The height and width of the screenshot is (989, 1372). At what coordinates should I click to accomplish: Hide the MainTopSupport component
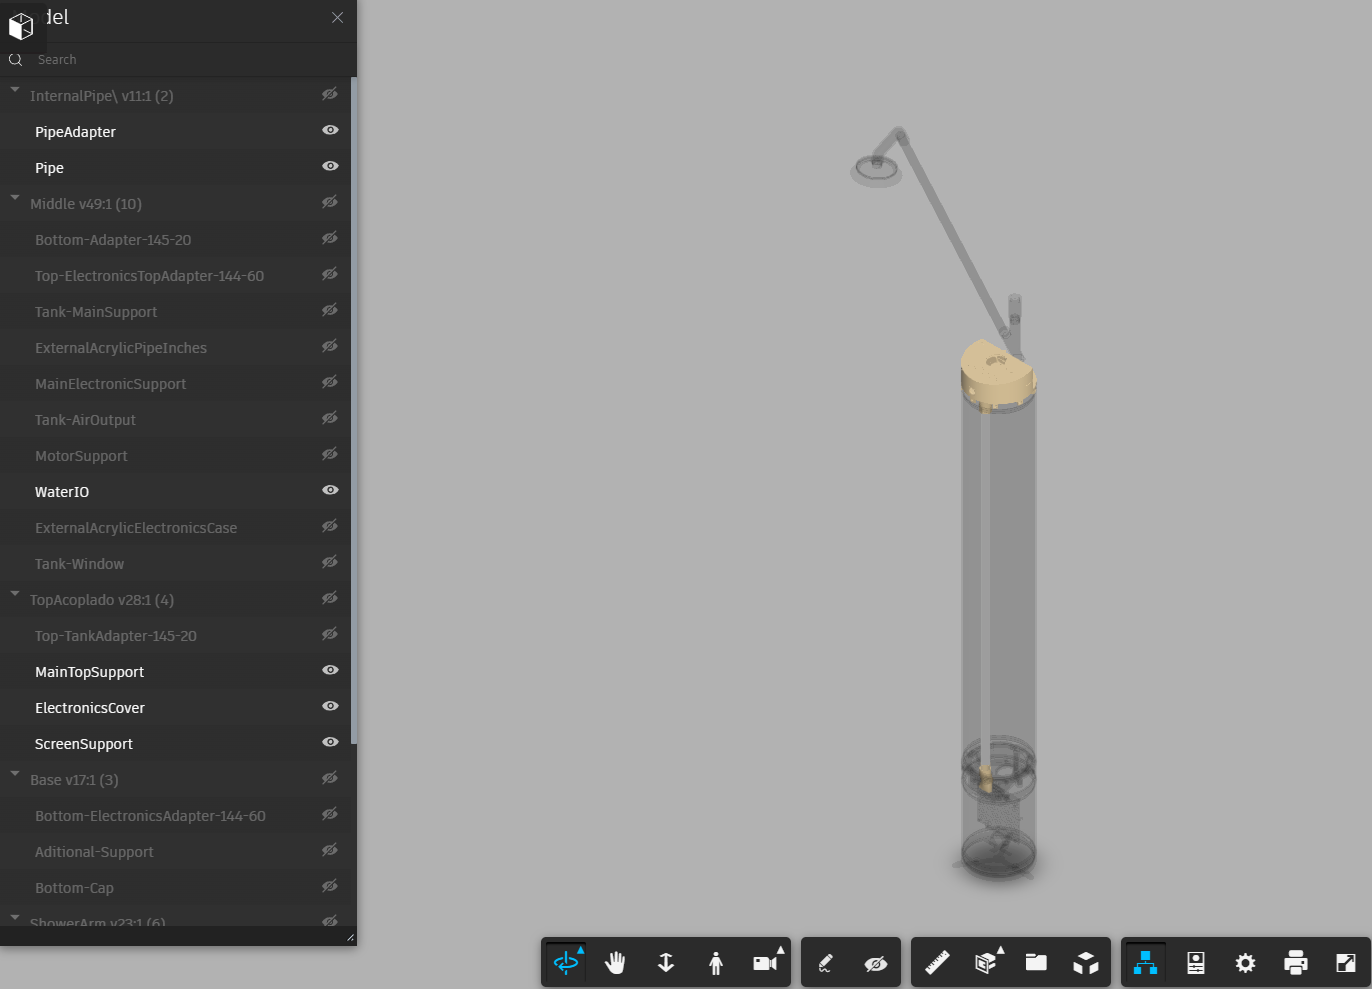click(x=330, y=670)
